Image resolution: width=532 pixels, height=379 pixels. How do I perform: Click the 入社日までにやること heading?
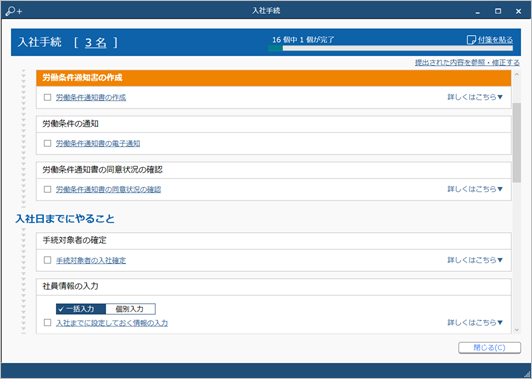(x=65, y=219)
